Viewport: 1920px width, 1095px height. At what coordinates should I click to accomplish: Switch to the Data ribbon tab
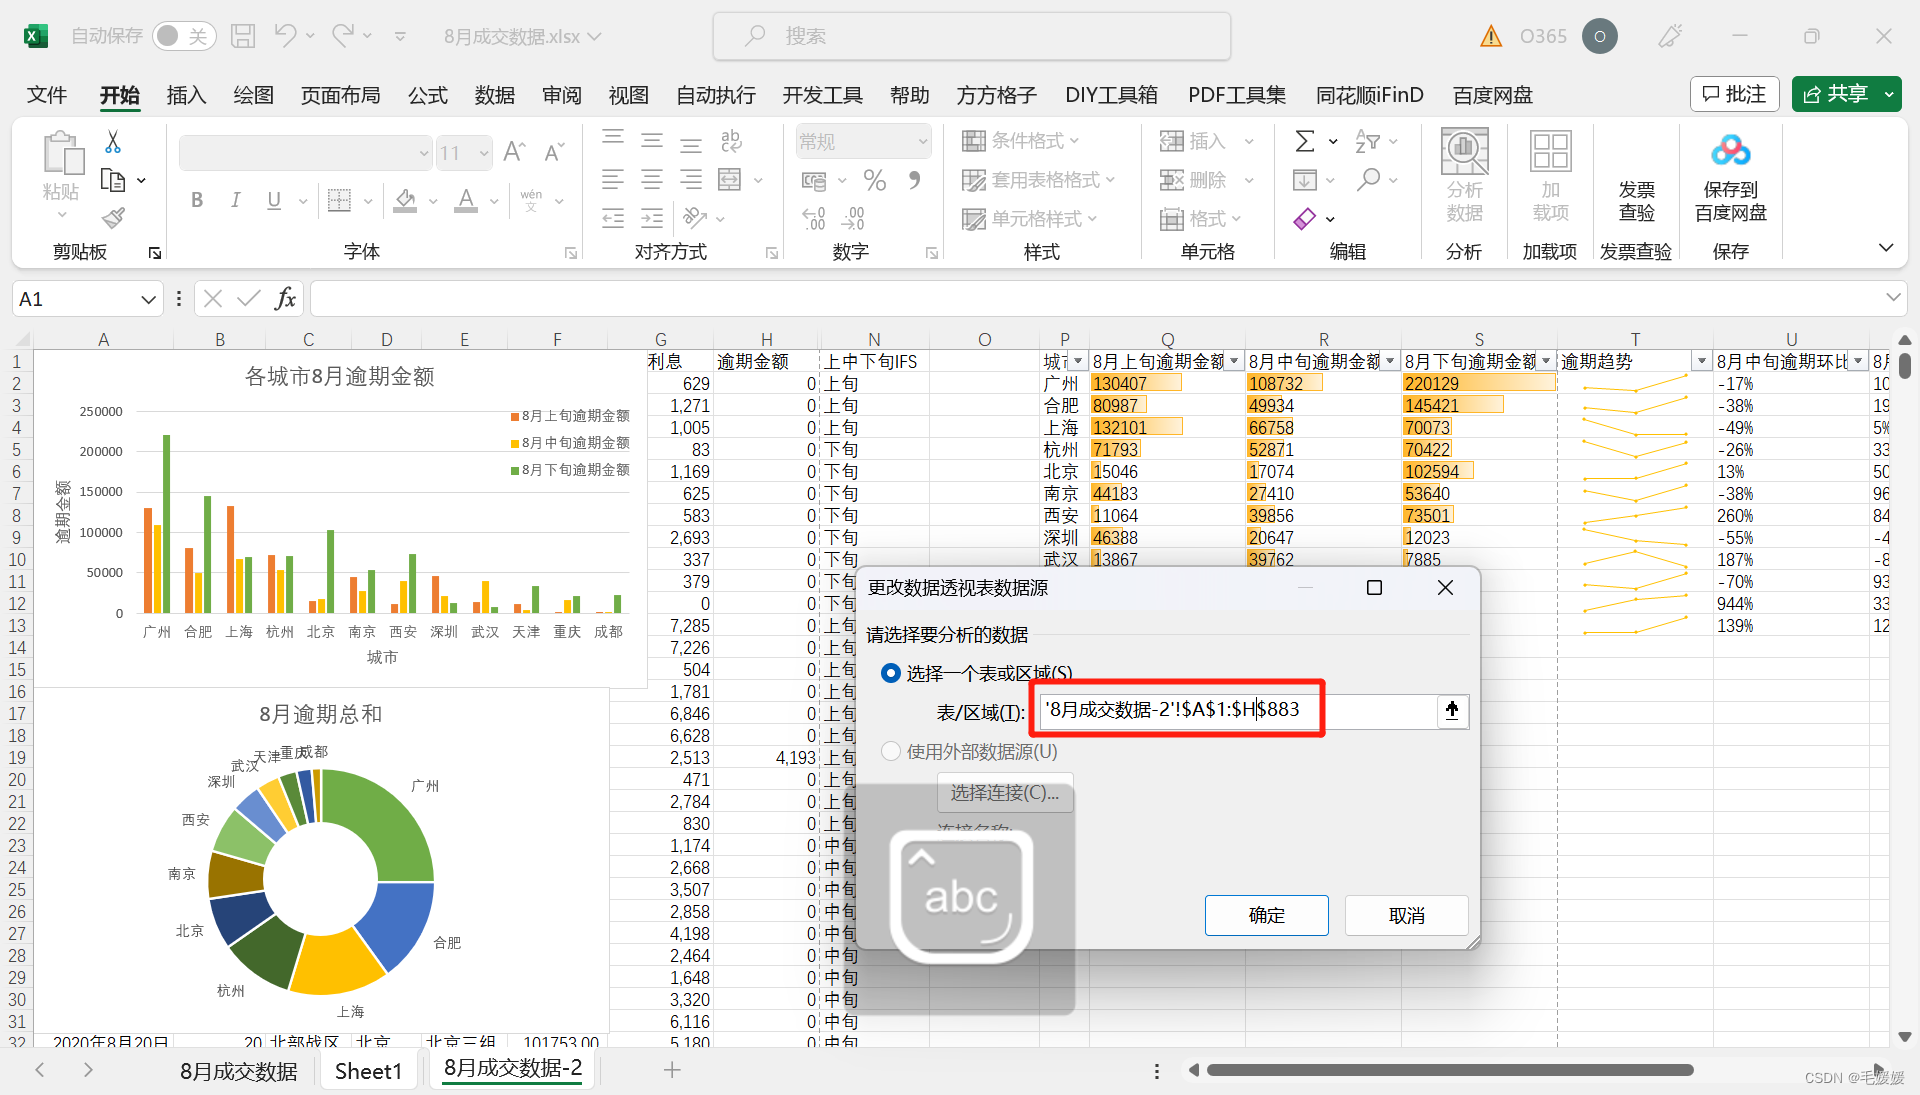click(494, 95)
